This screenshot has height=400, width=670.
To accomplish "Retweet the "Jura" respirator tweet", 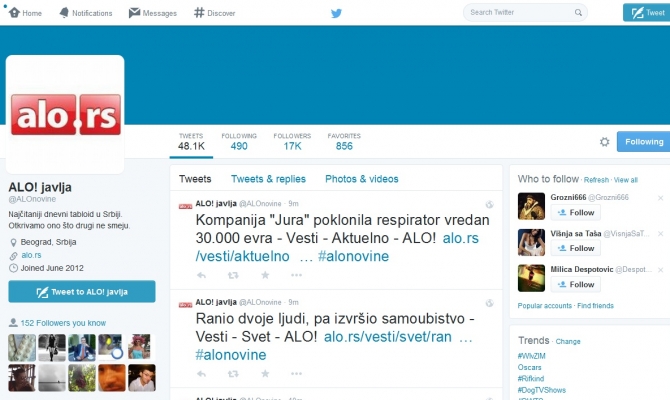I will click(233, 275).
